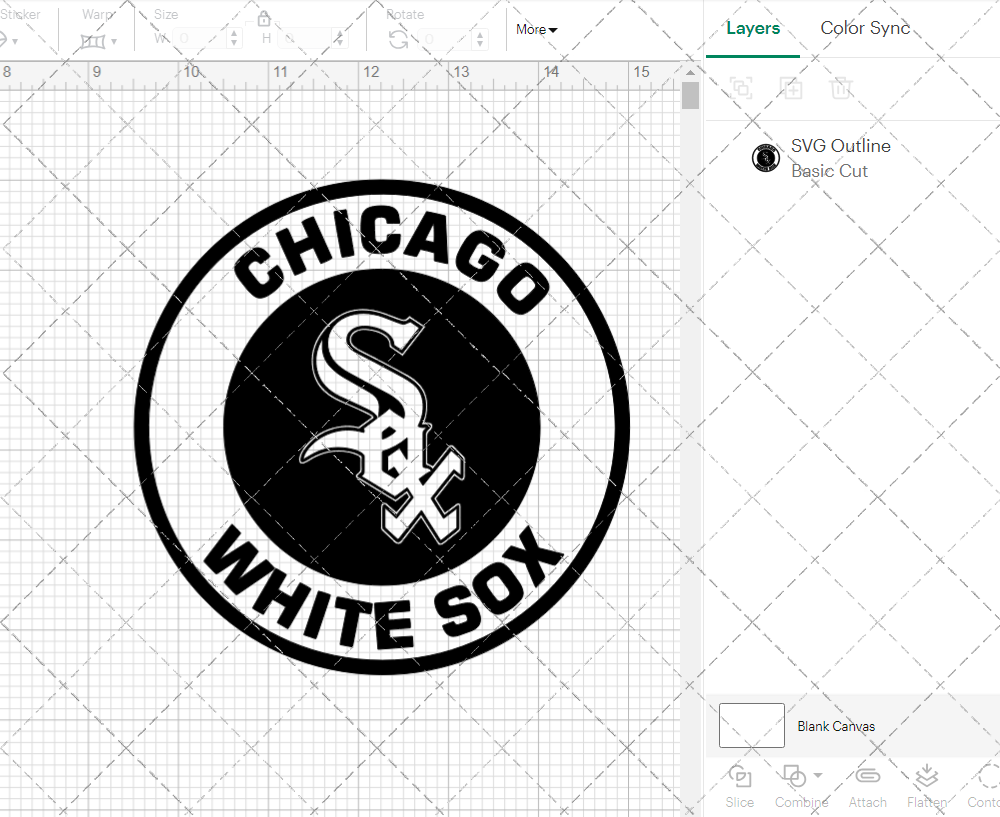Click the Rotate icon
1000x817 pixels.
(398, 40)
